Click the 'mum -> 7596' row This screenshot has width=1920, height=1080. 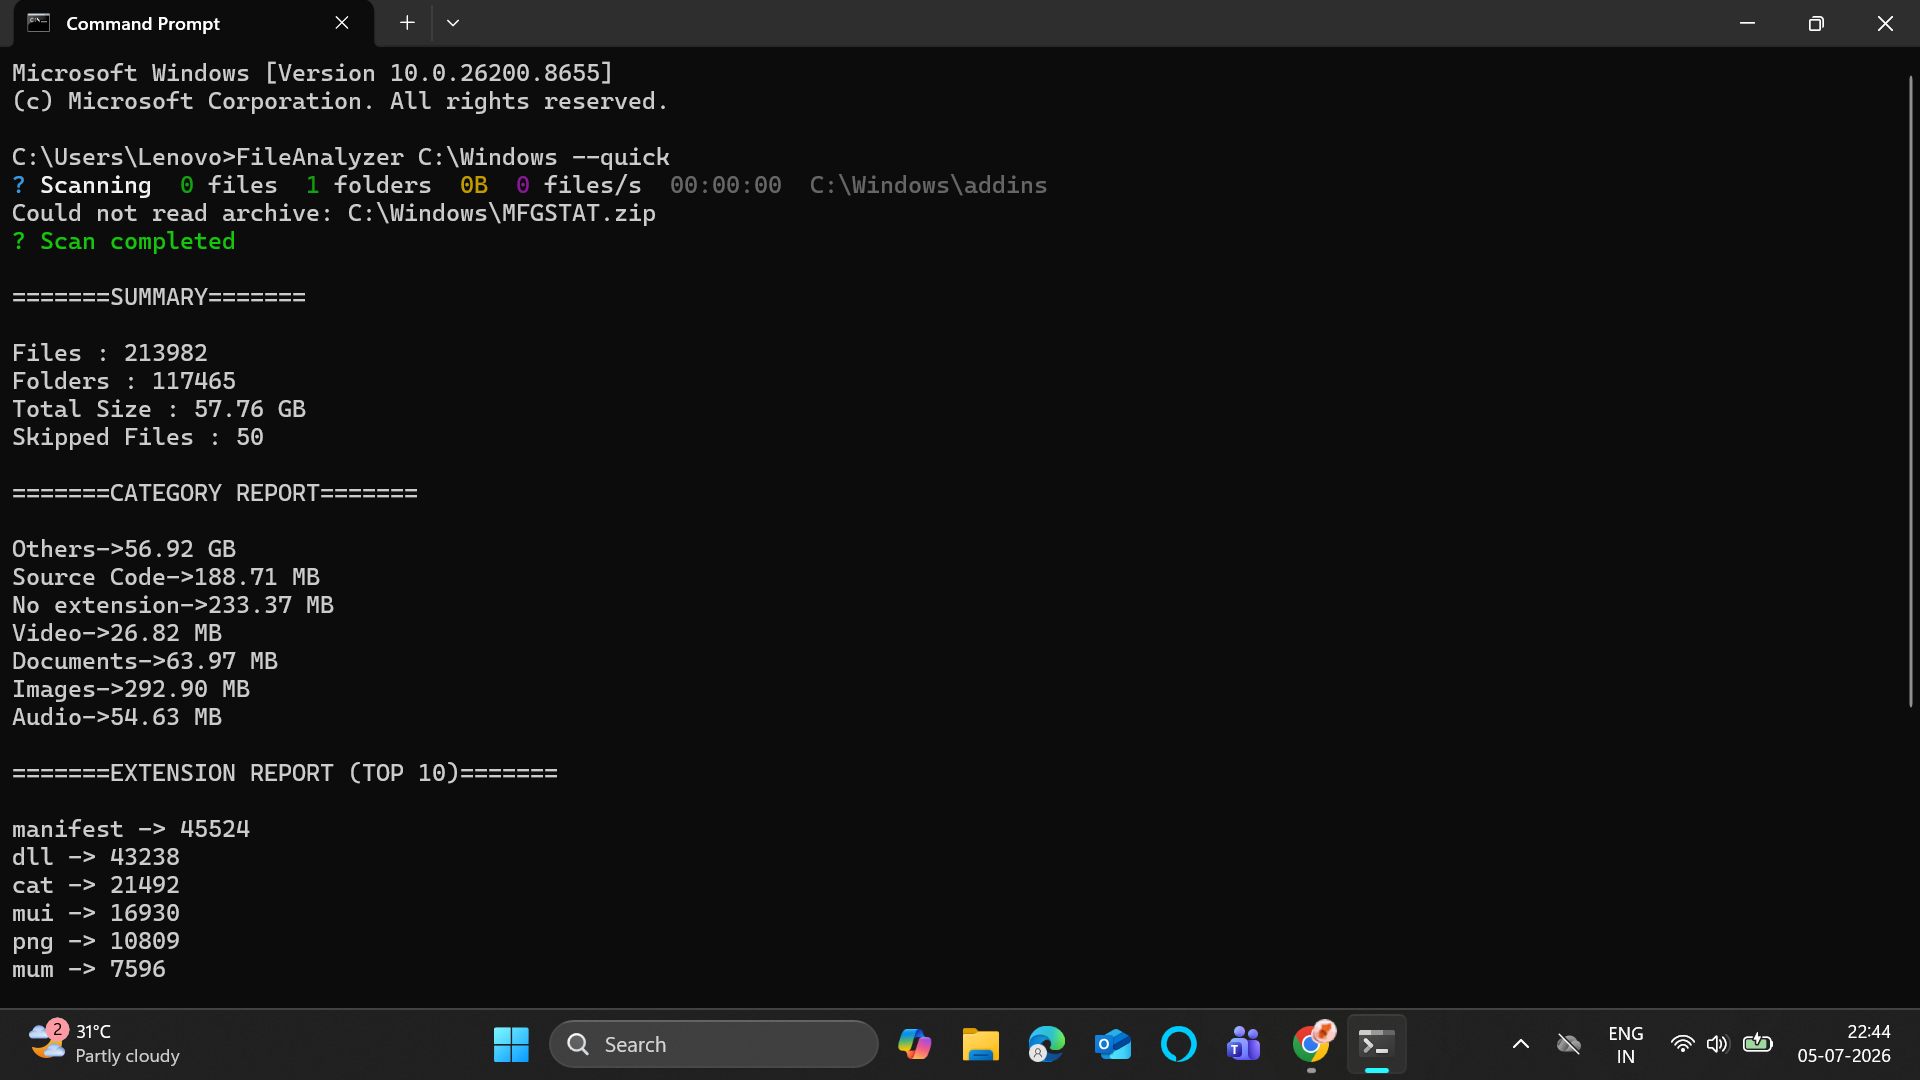tap(89, 969)
